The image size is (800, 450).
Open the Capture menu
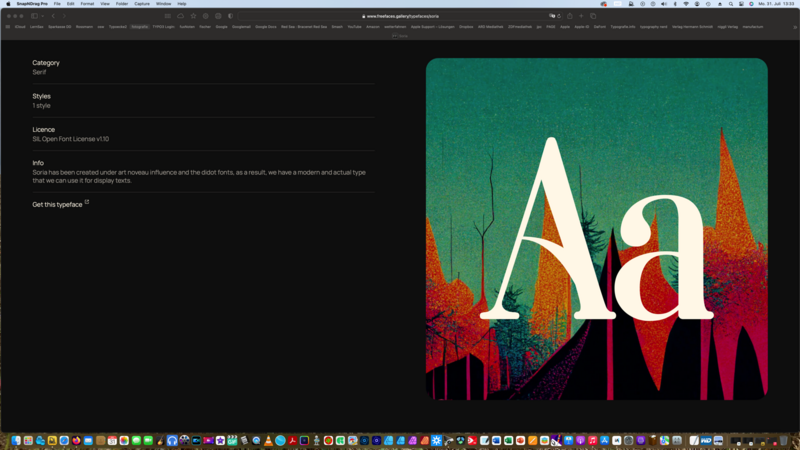click(142, 4)
